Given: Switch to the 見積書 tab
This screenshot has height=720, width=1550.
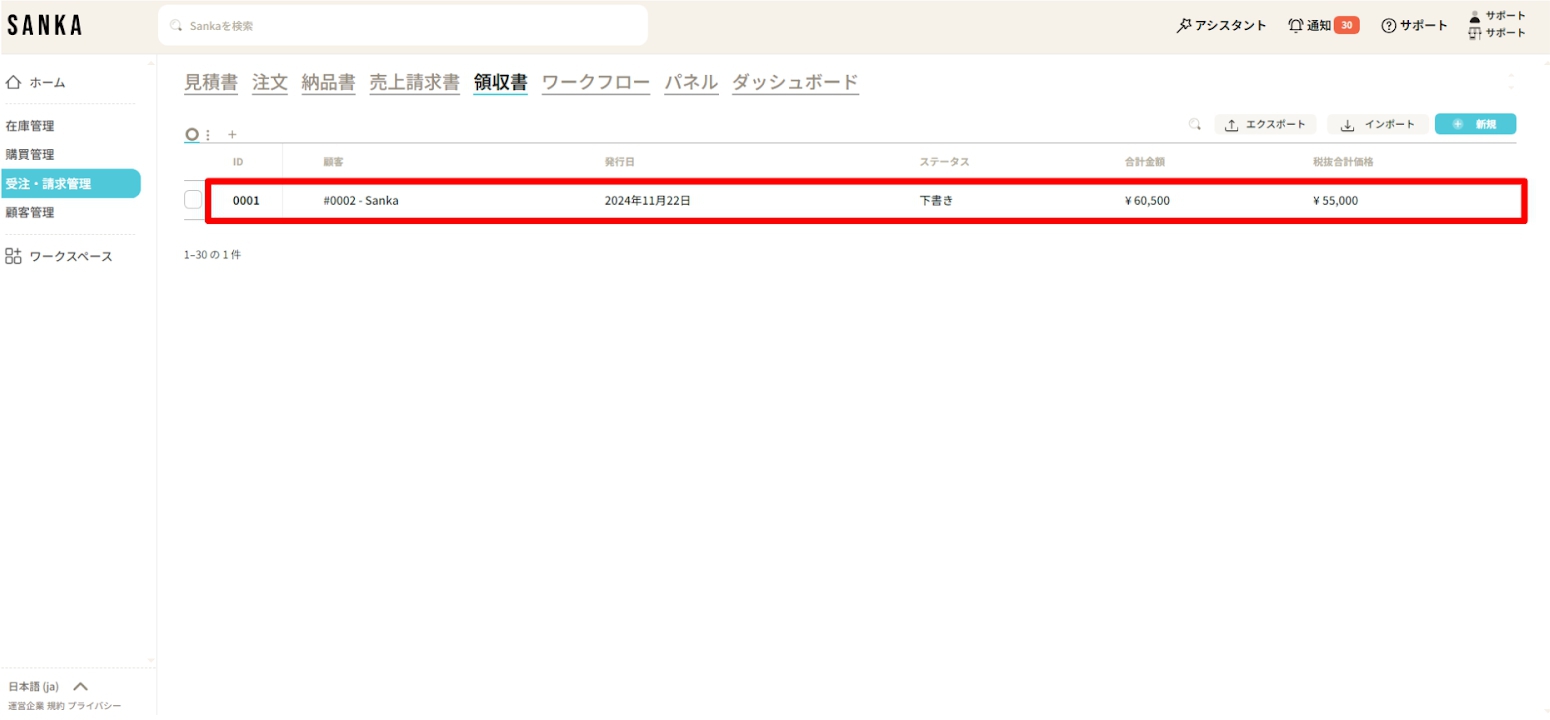Looking at the screenshot, I should pyautogui.click(x=211, y=82).
